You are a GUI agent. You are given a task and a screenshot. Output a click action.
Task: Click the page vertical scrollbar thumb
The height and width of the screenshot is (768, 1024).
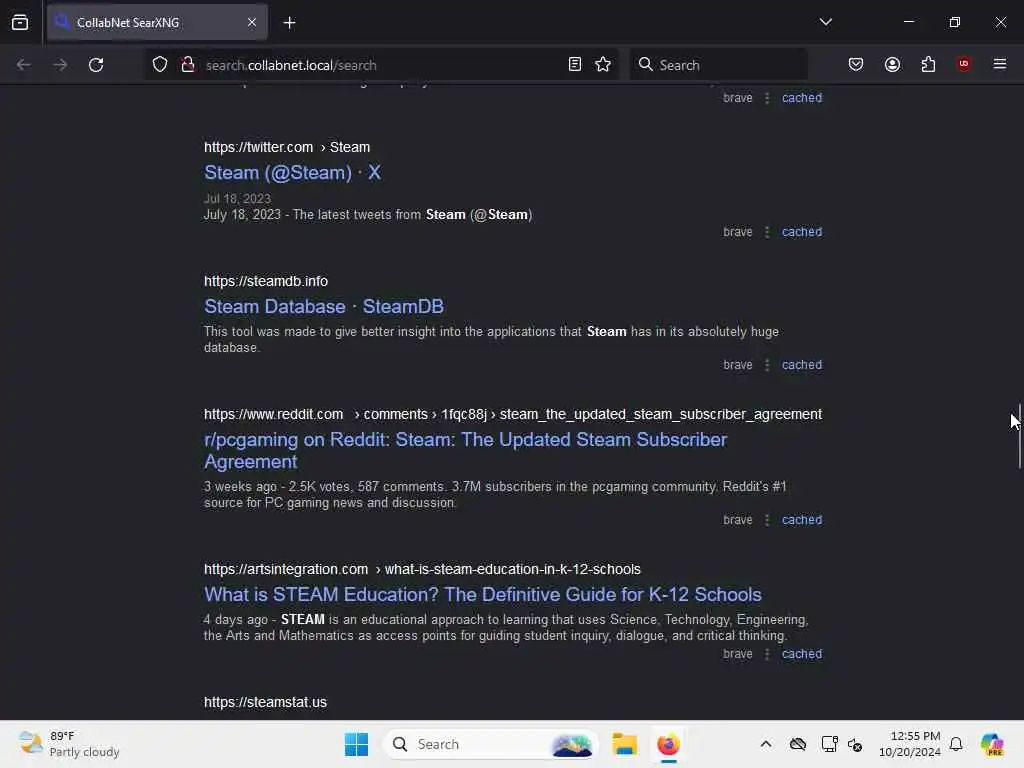click(x=1019, y=436)
